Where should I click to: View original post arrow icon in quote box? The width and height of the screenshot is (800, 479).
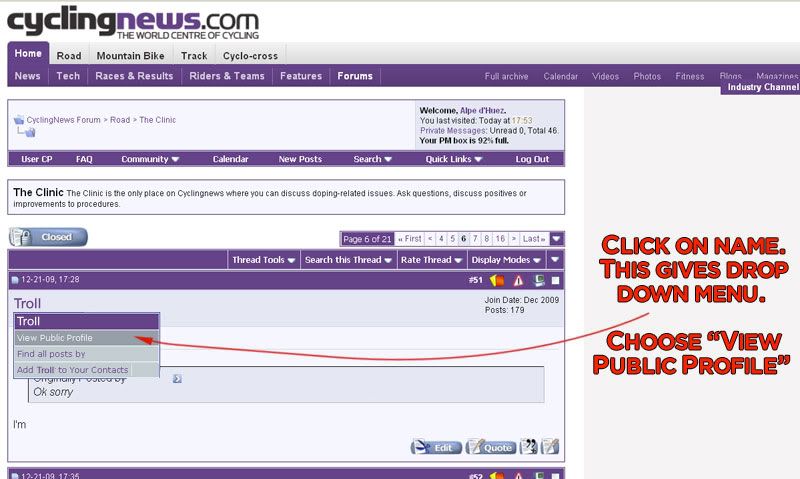[177, 379]
